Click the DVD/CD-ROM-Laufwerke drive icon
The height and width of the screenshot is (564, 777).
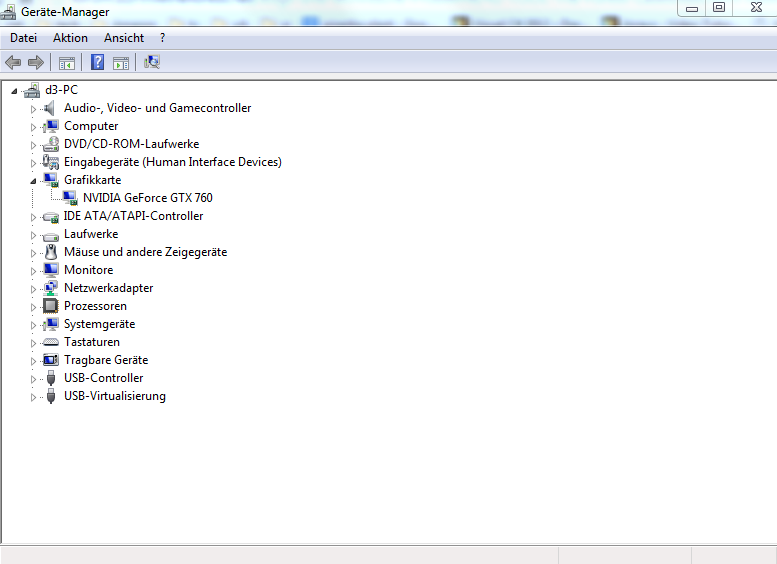point(51,144)
